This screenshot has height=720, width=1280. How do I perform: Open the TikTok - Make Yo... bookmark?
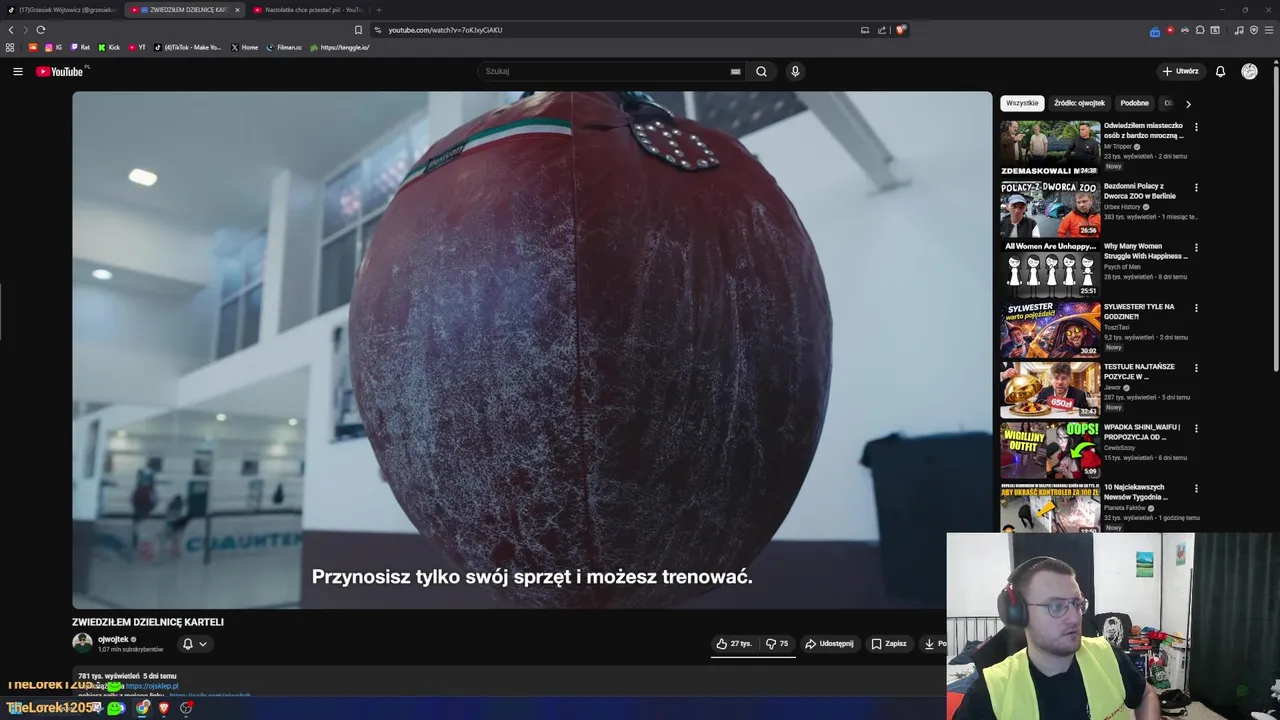[x=188, y=47]
